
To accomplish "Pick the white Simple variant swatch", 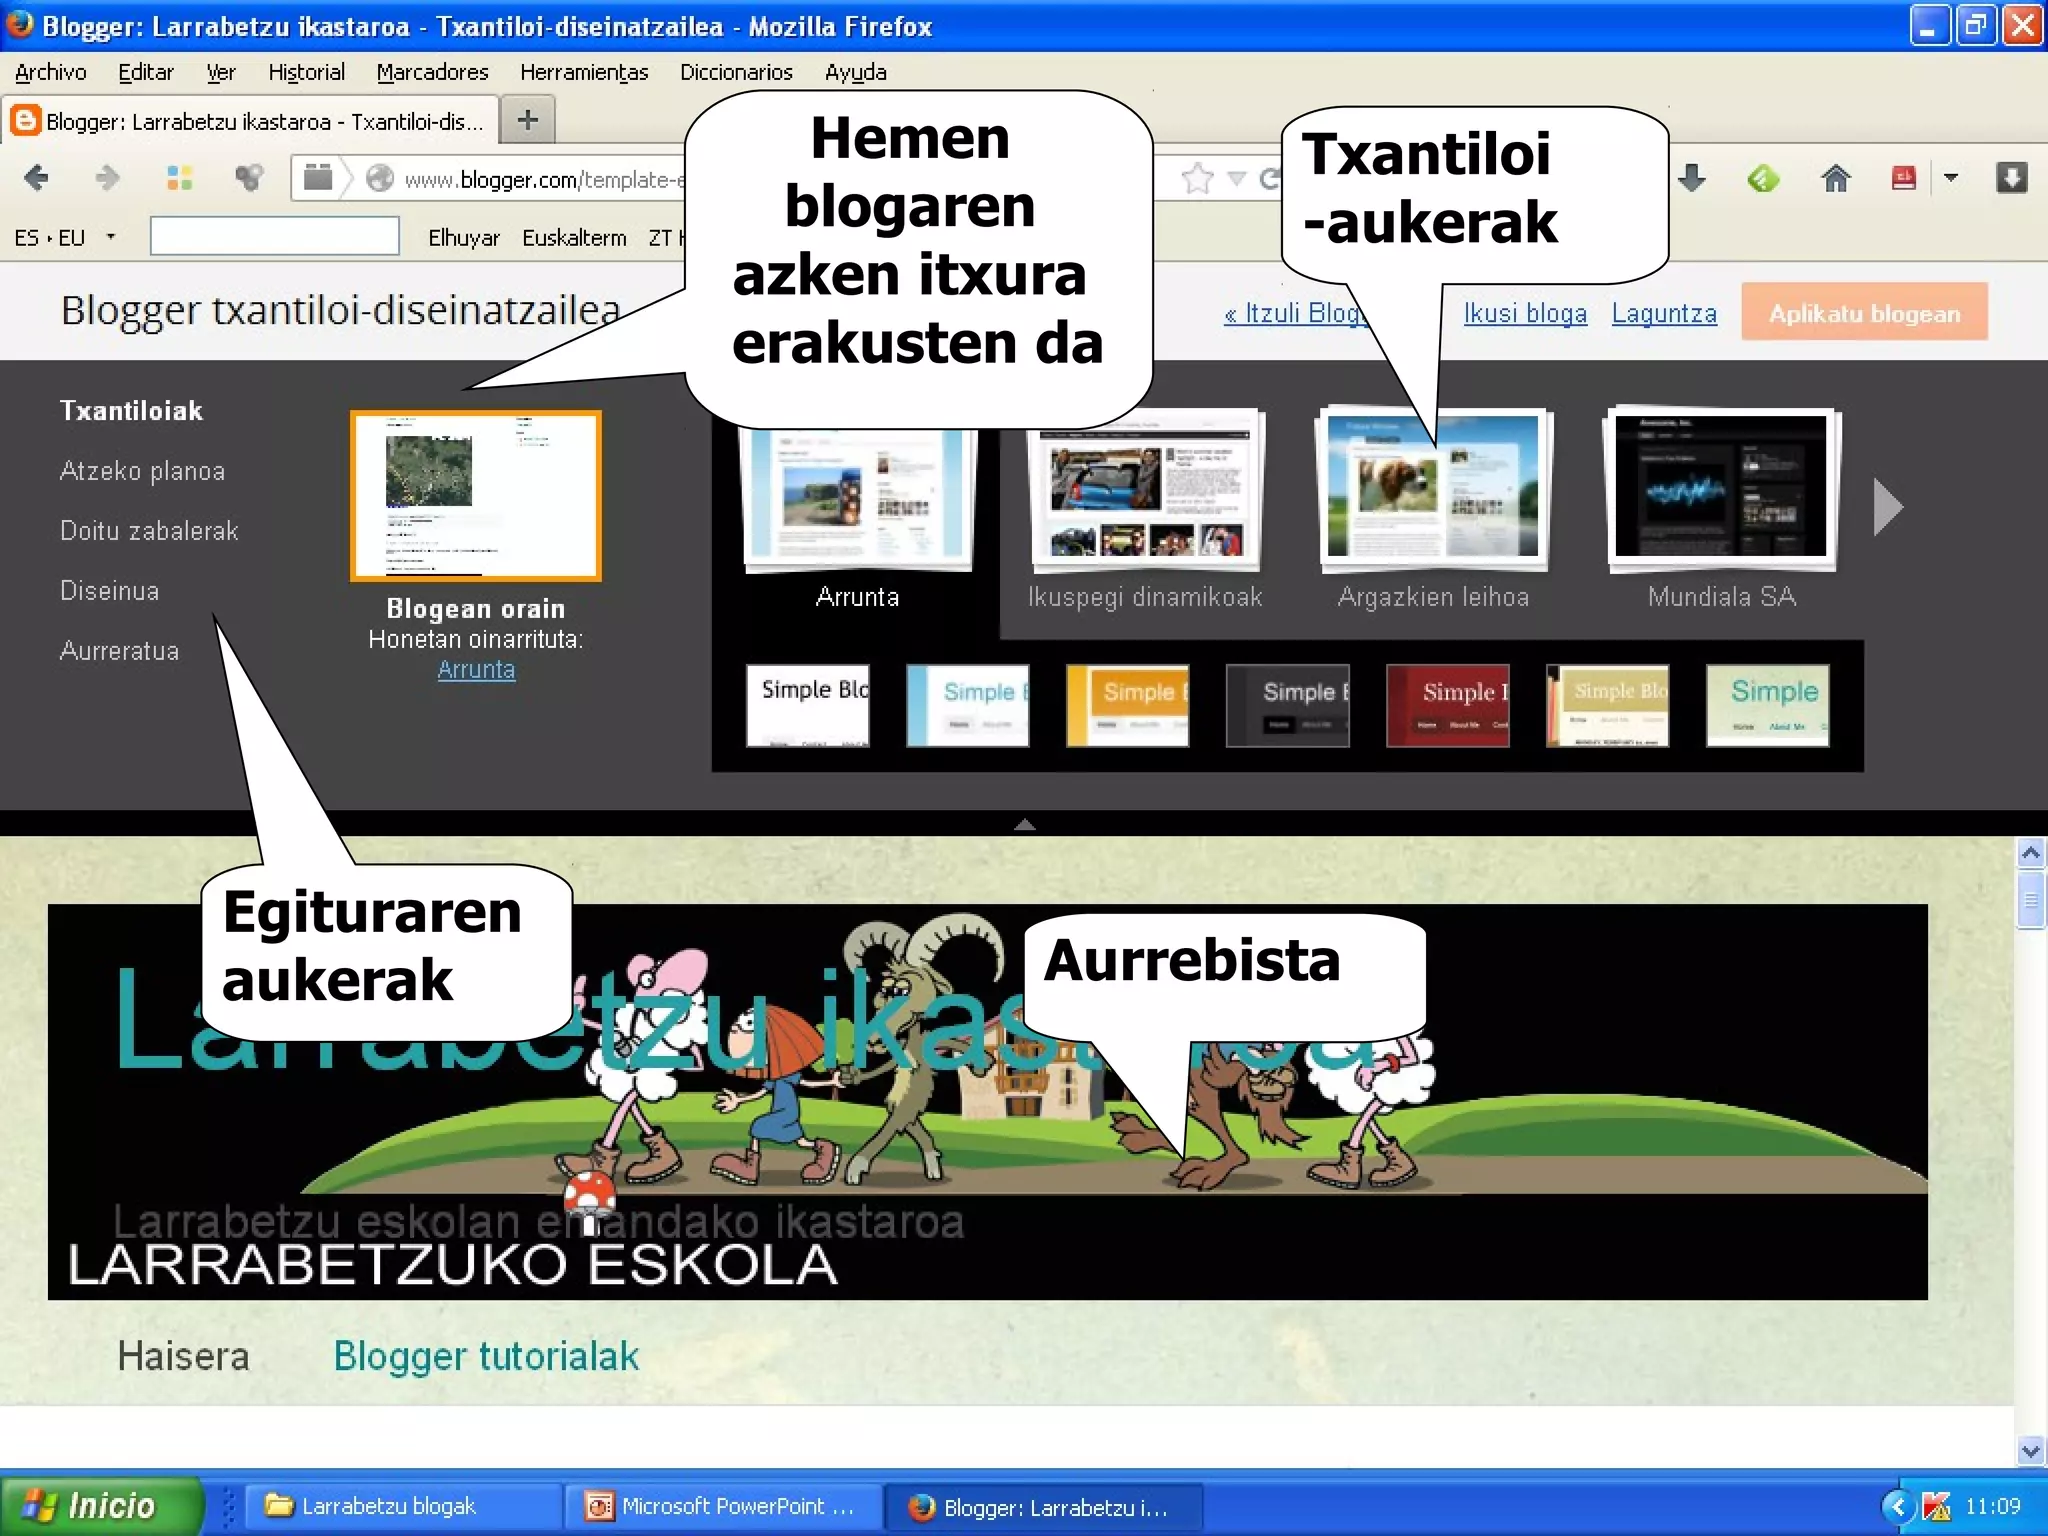I will point(808,705).
